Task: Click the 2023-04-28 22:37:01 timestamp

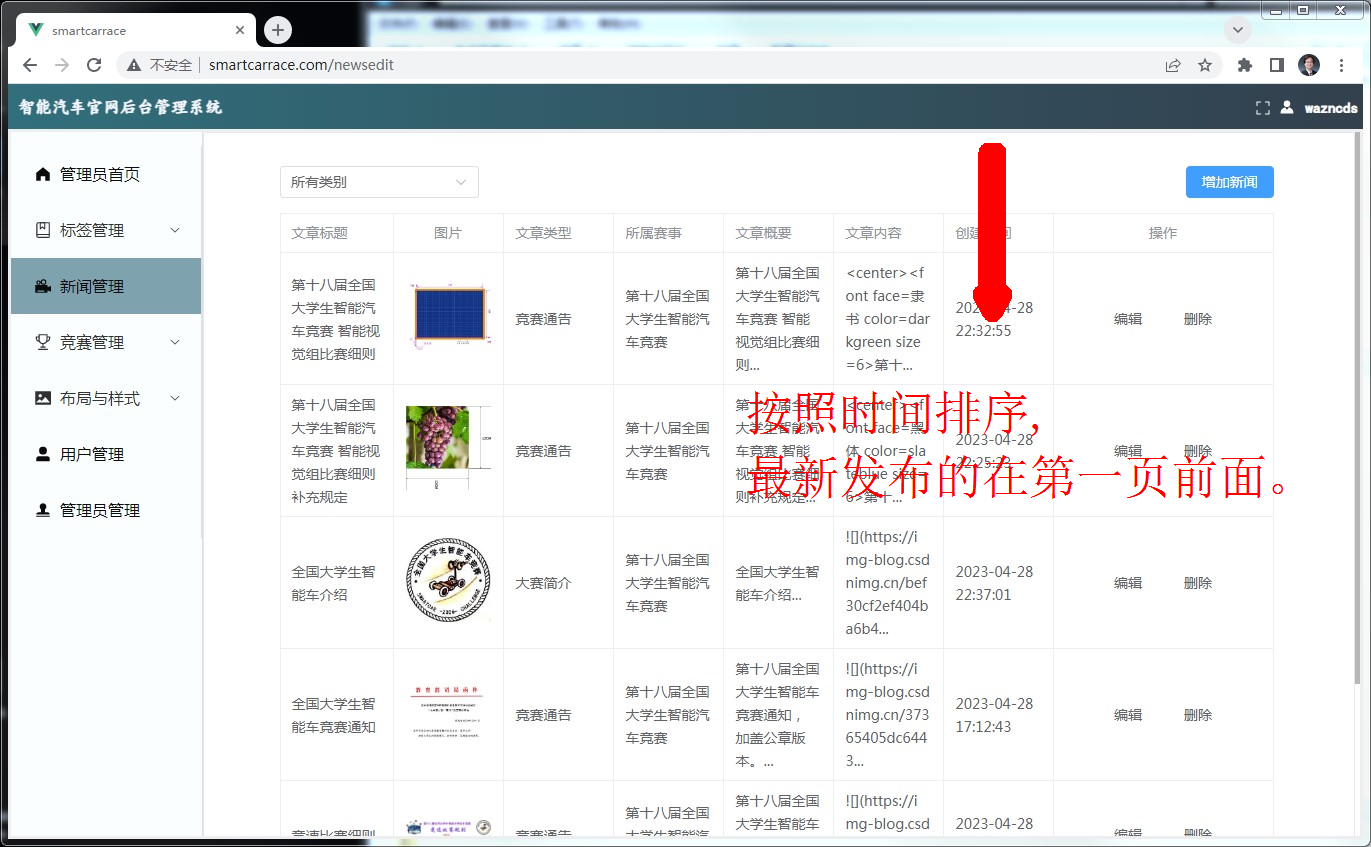Action: pyautogui.click(x=994, y=583)
